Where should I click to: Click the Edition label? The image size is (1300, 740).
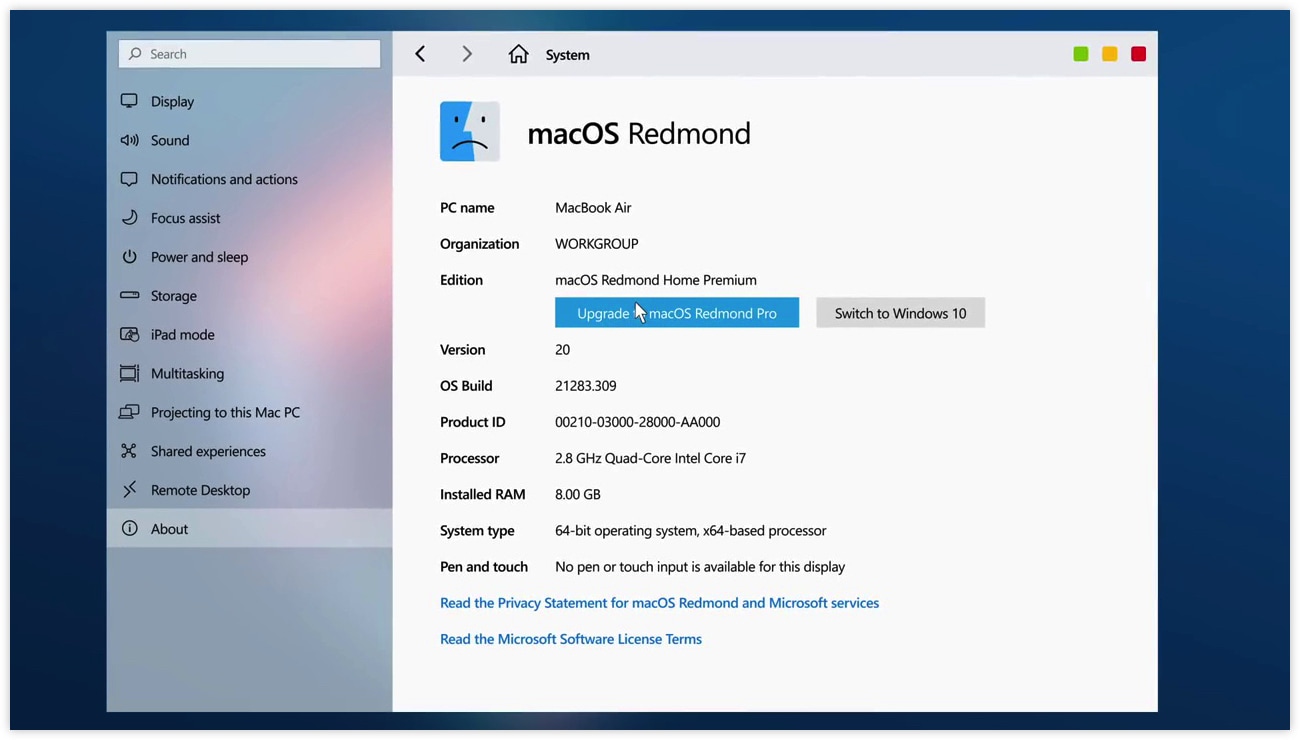461,280
